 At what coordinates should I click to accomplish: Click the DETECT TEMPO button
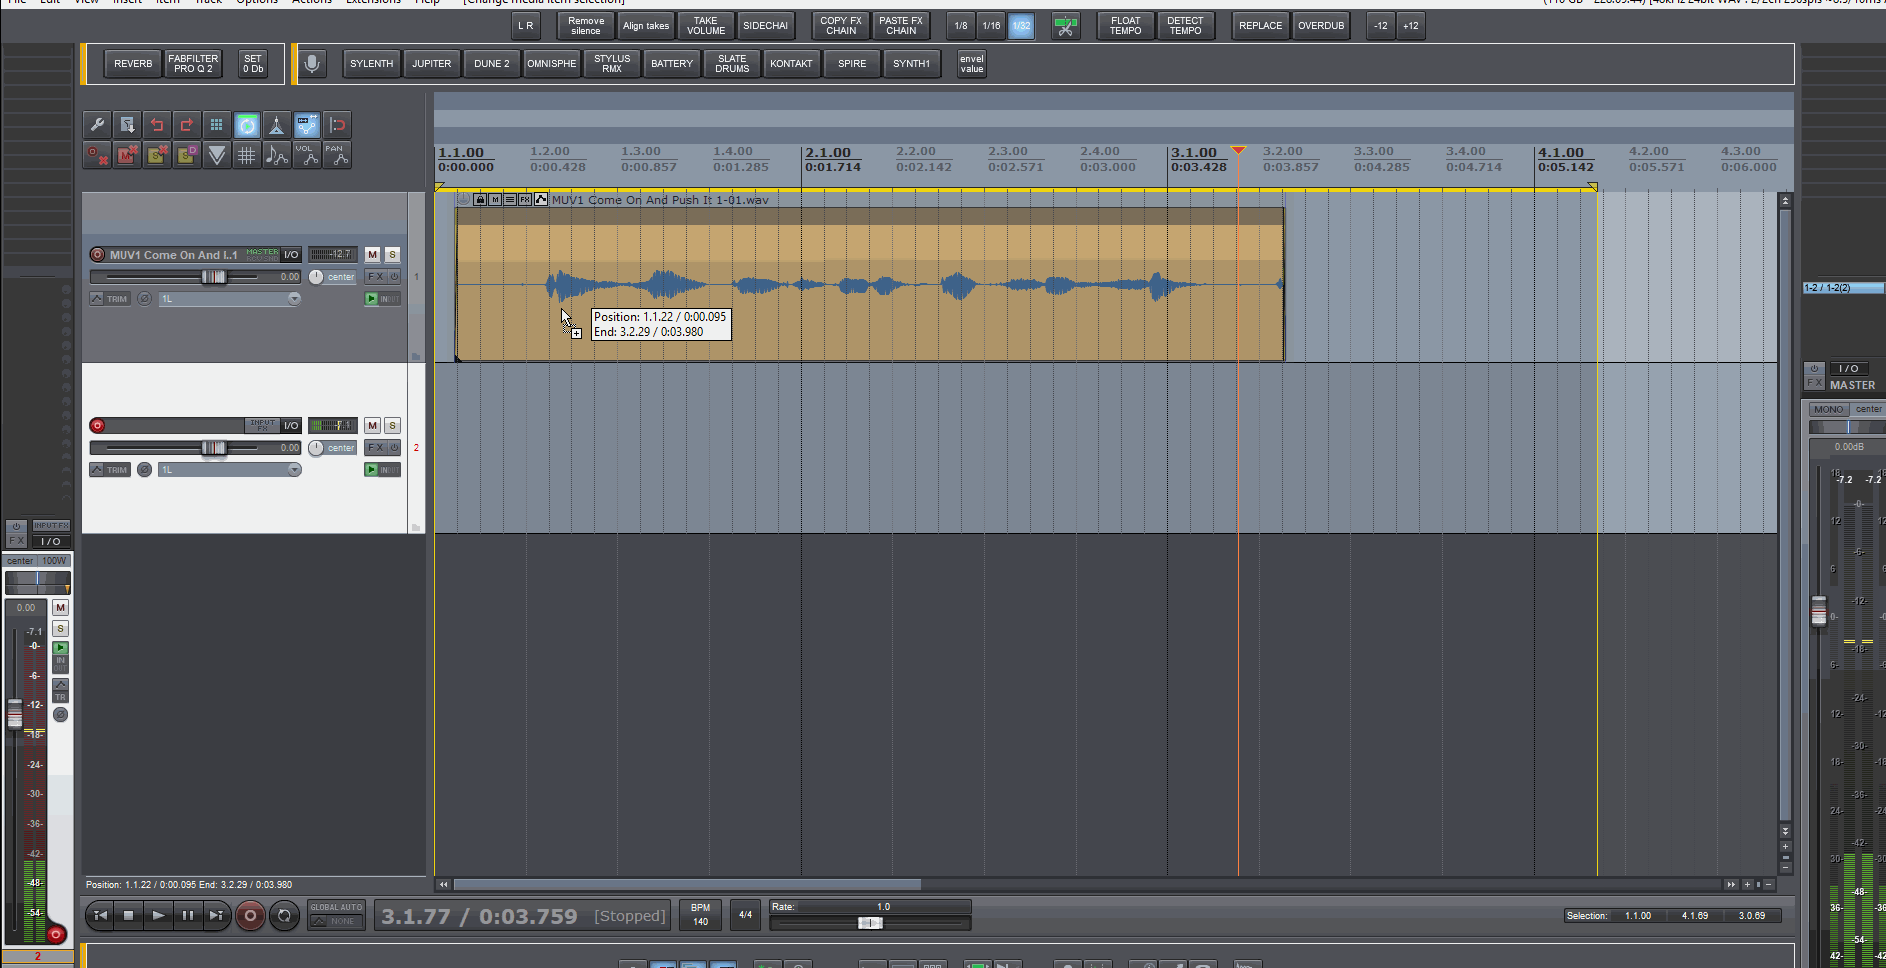[x=1185, y=26]
